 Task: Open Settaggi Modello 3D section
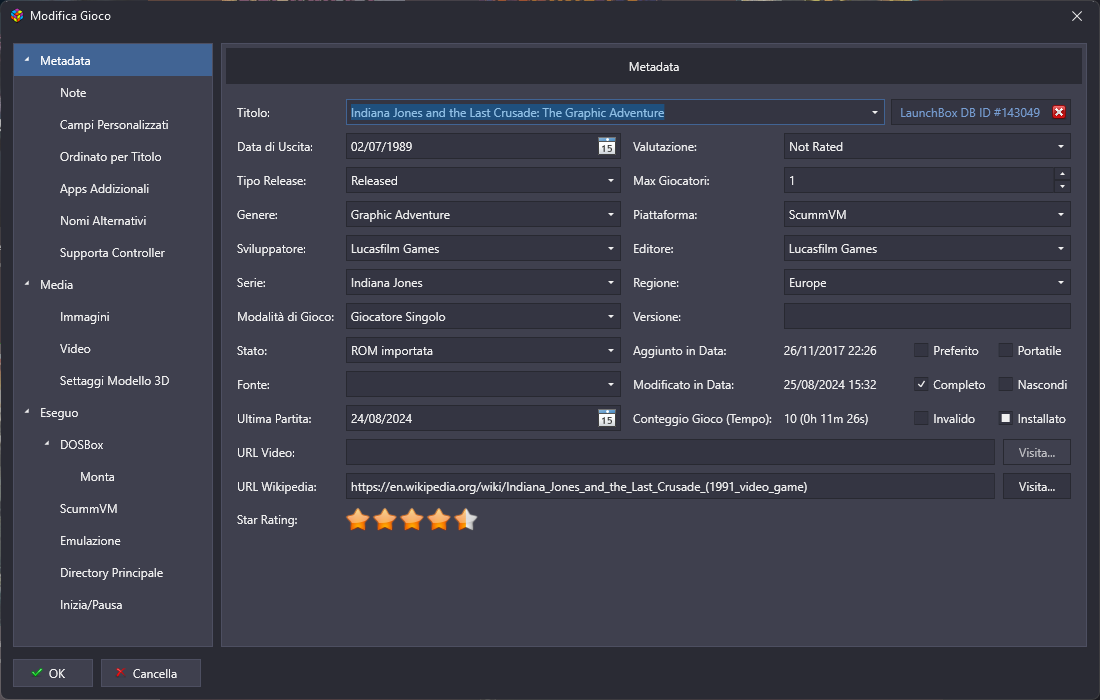pyautogui.click(x=113, y=381)
